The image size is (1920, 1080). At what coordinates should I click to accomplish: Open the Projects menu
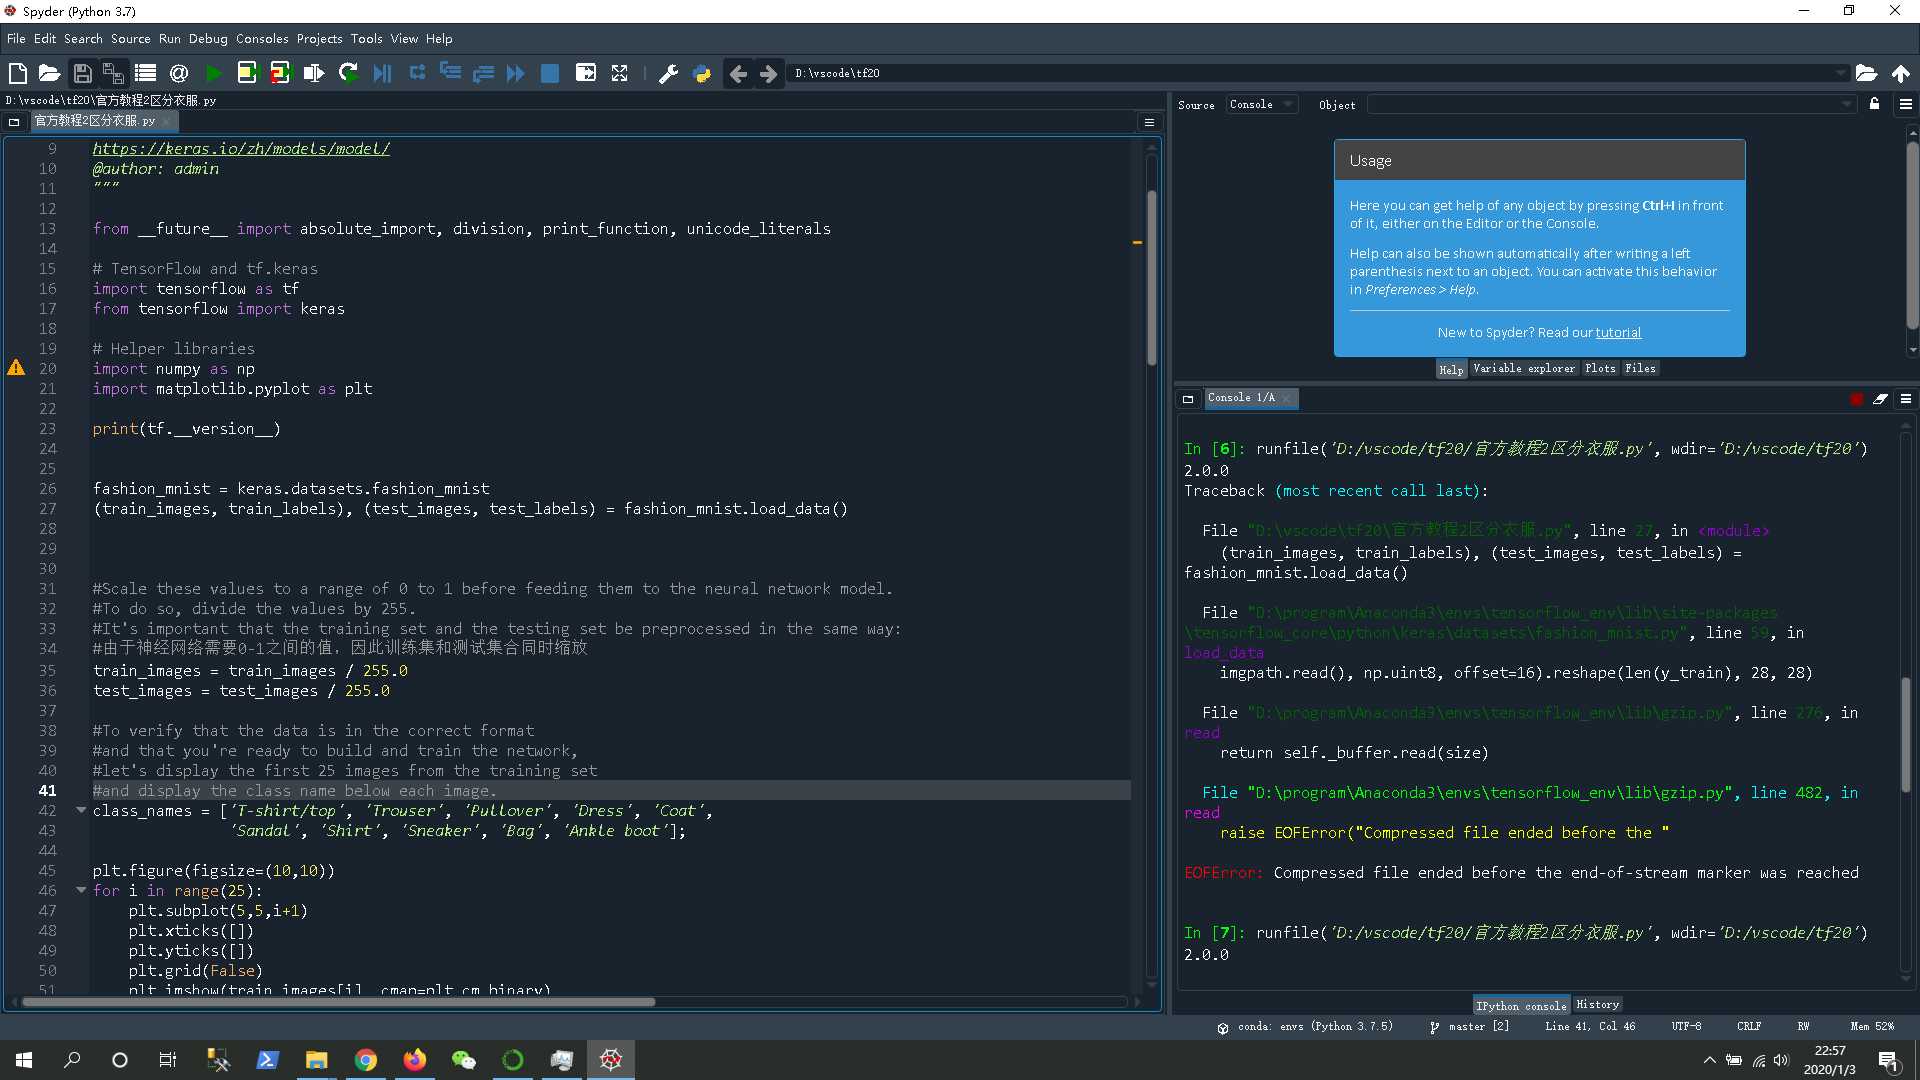[x=319, y=39]
